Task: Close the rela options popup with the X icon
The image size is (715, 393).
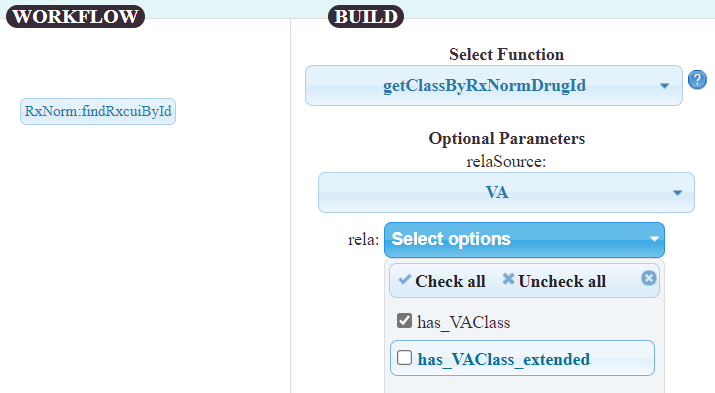Action: point(648,278)
